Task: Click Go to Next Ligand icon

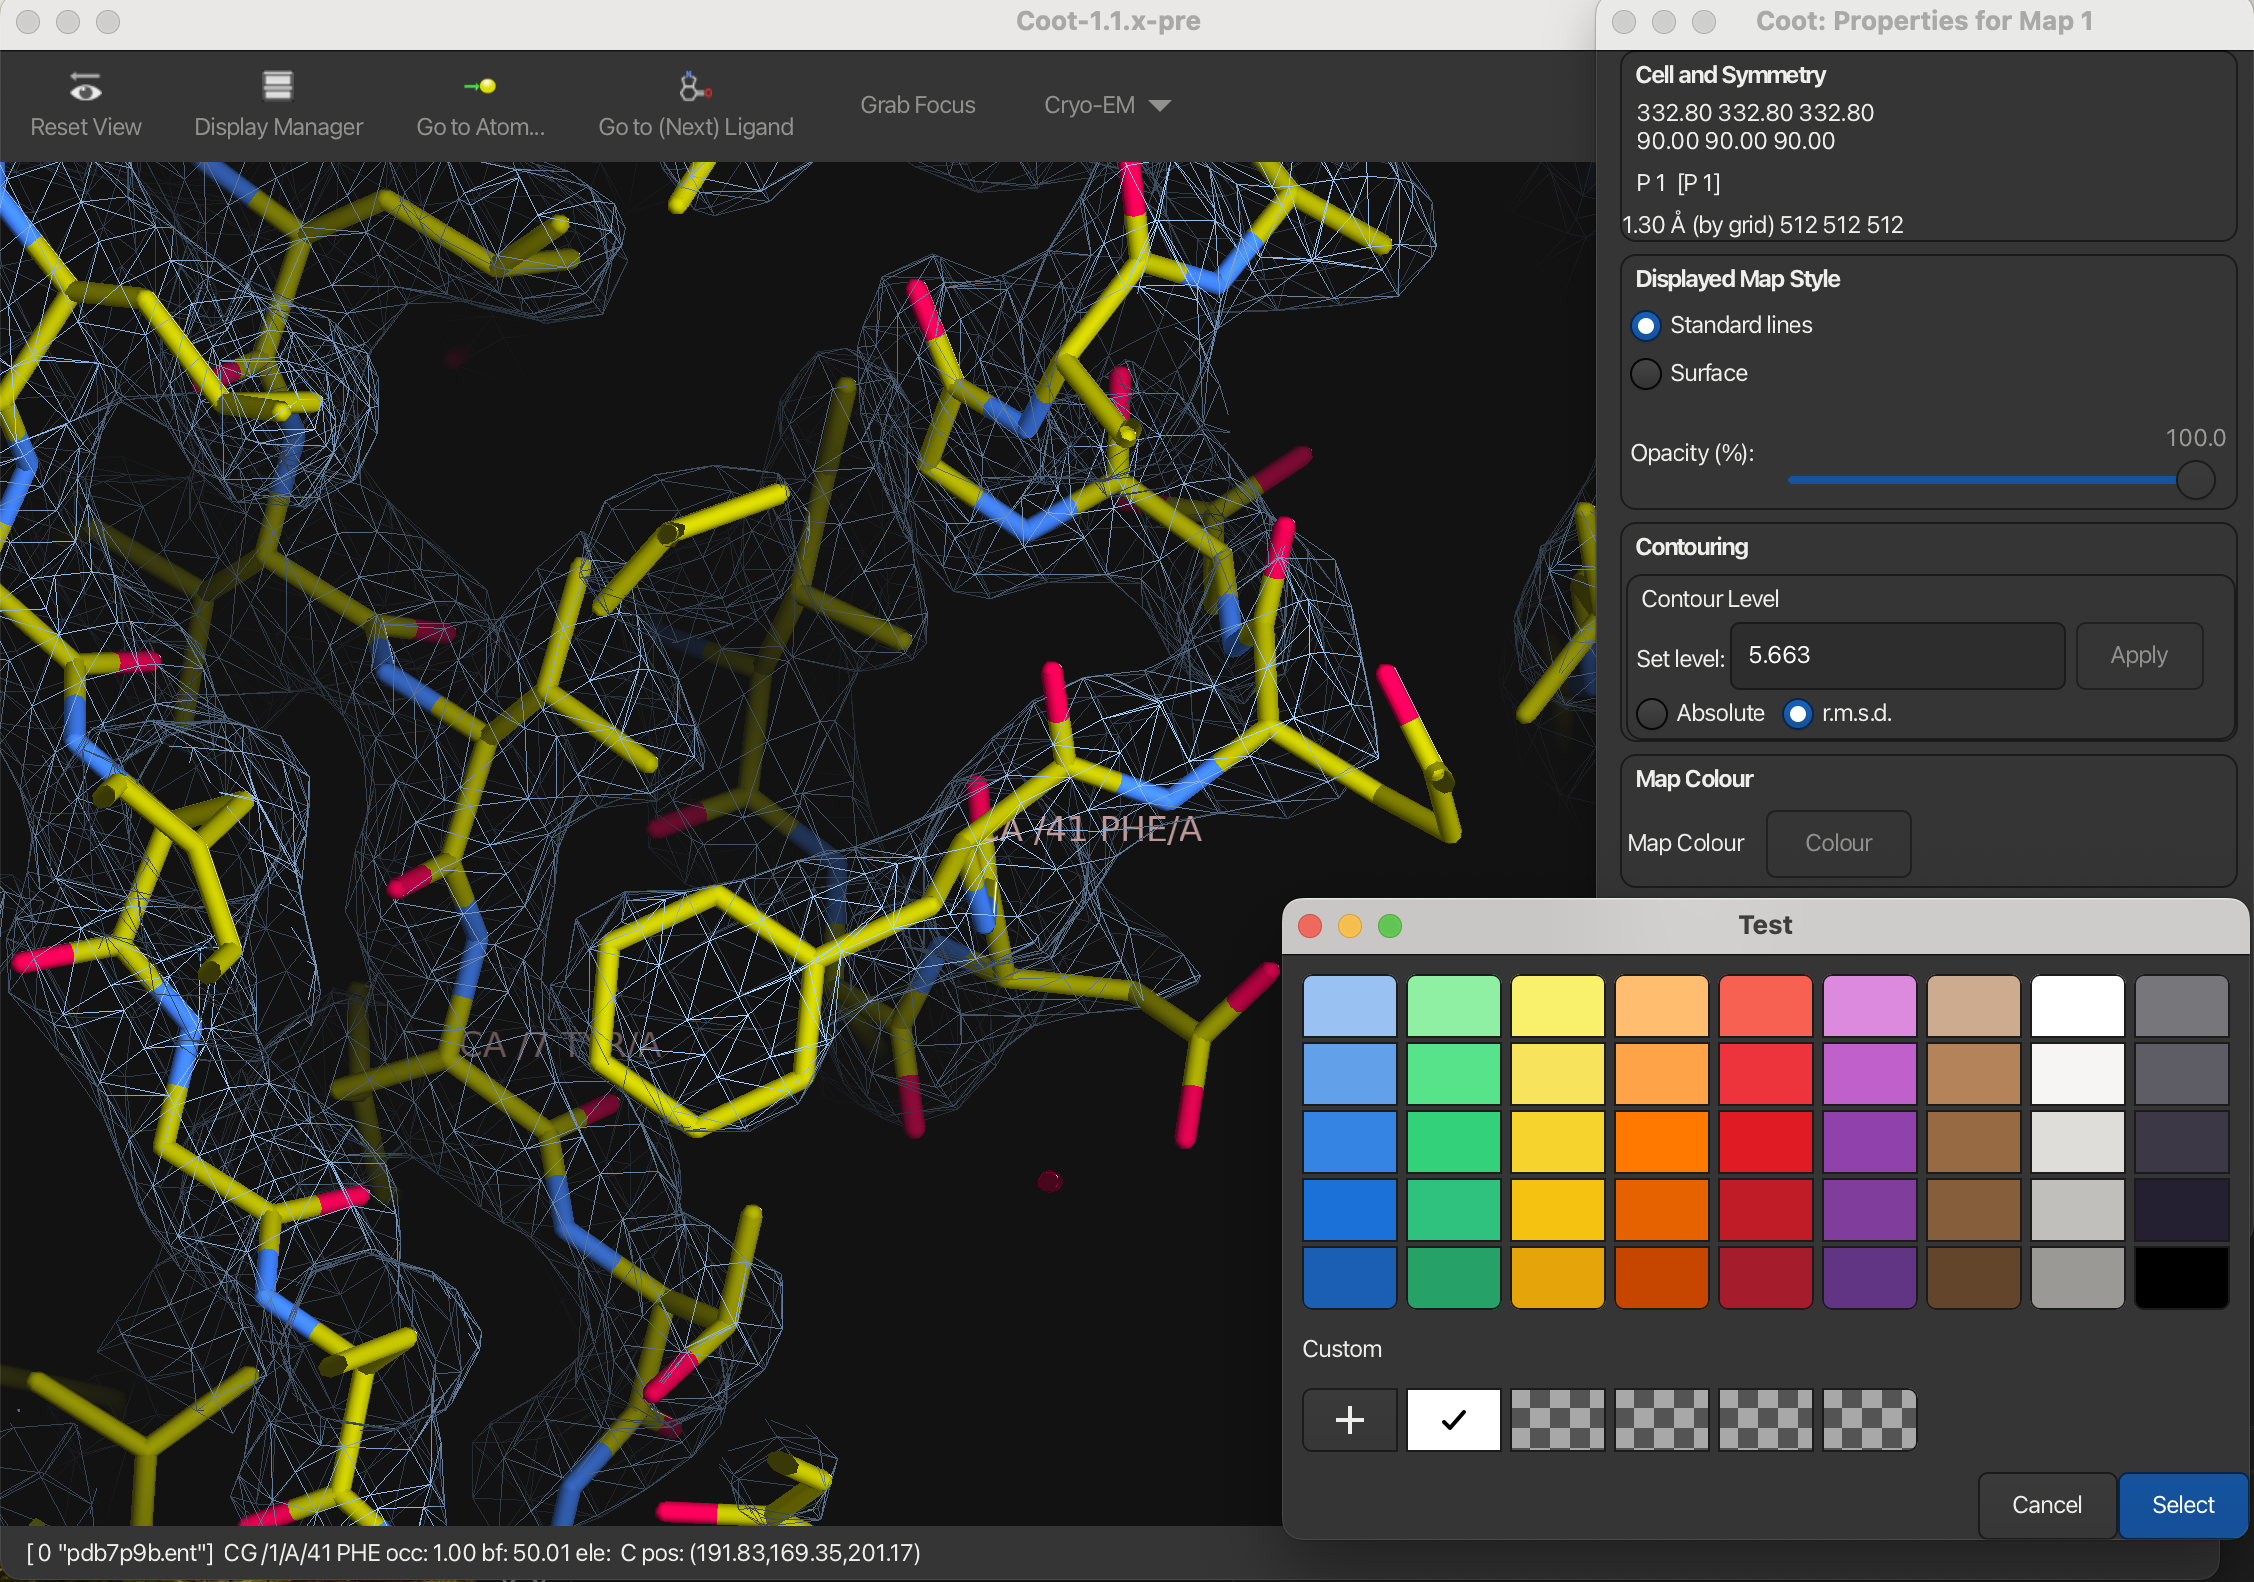Action: (x=695, y=87)
